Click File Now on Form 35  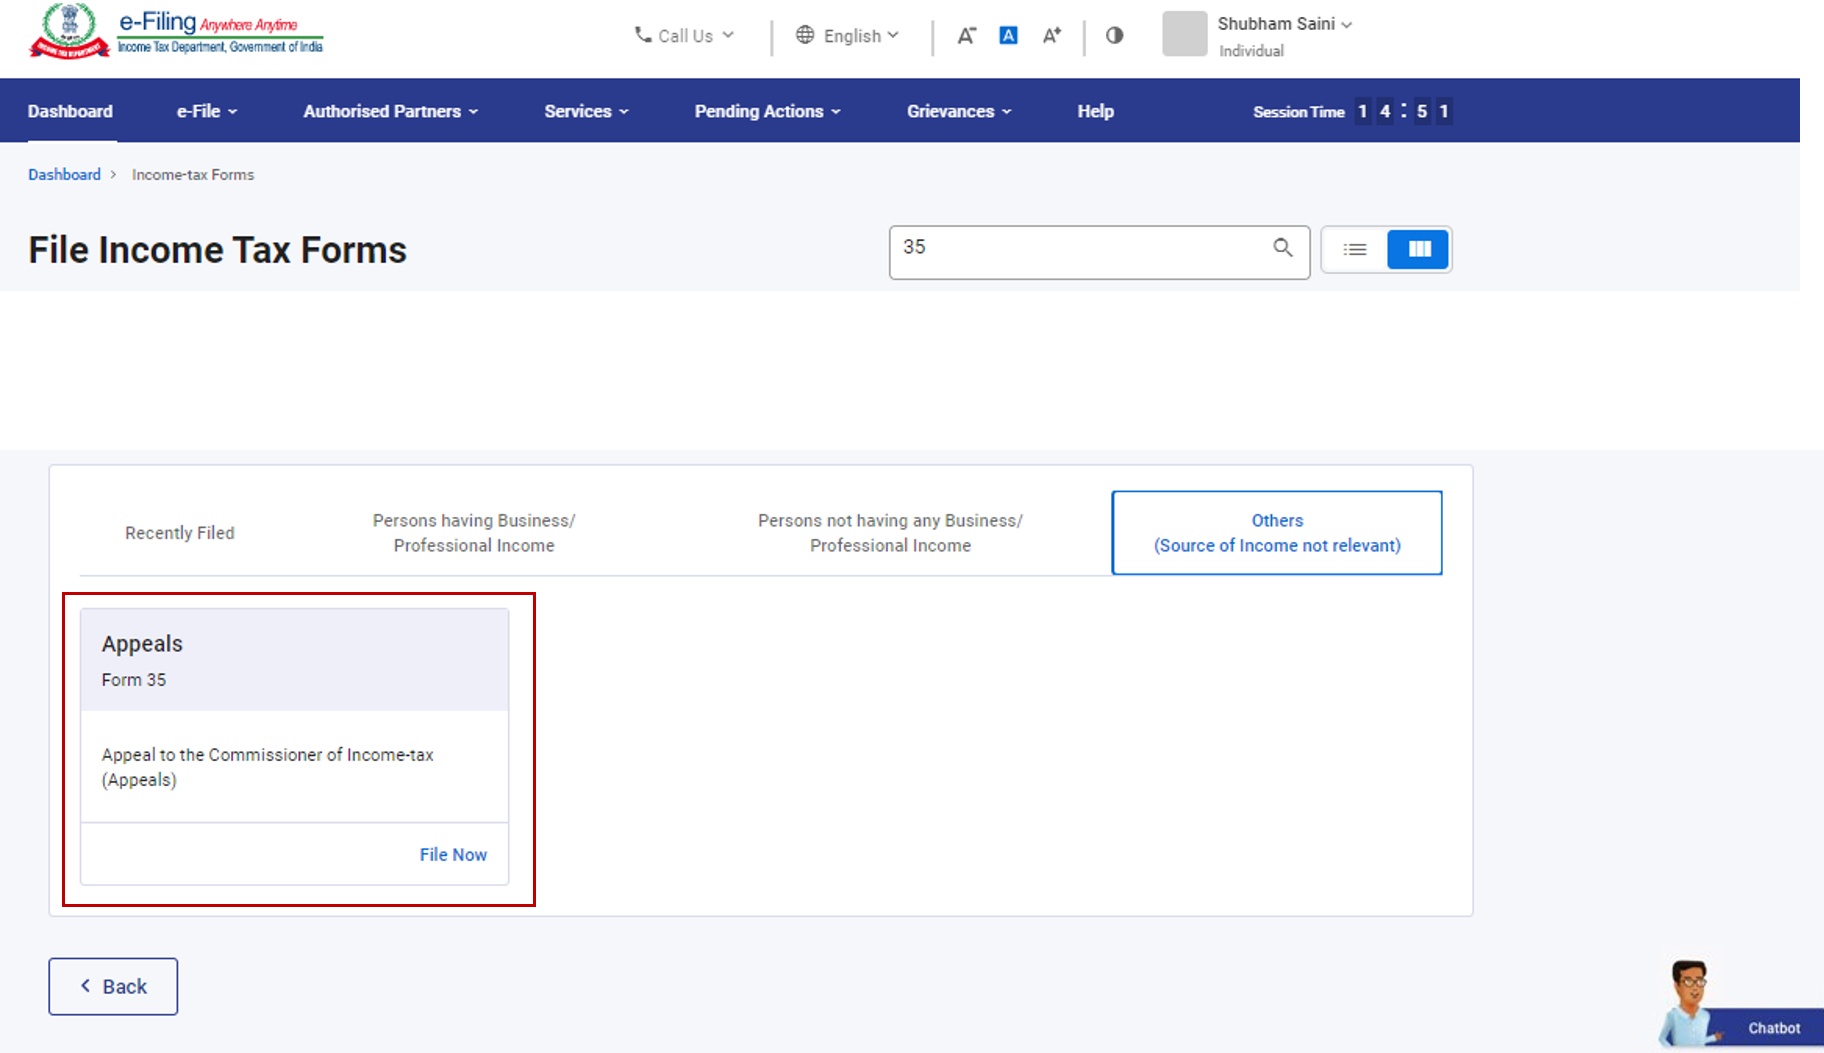coord(453,855)
